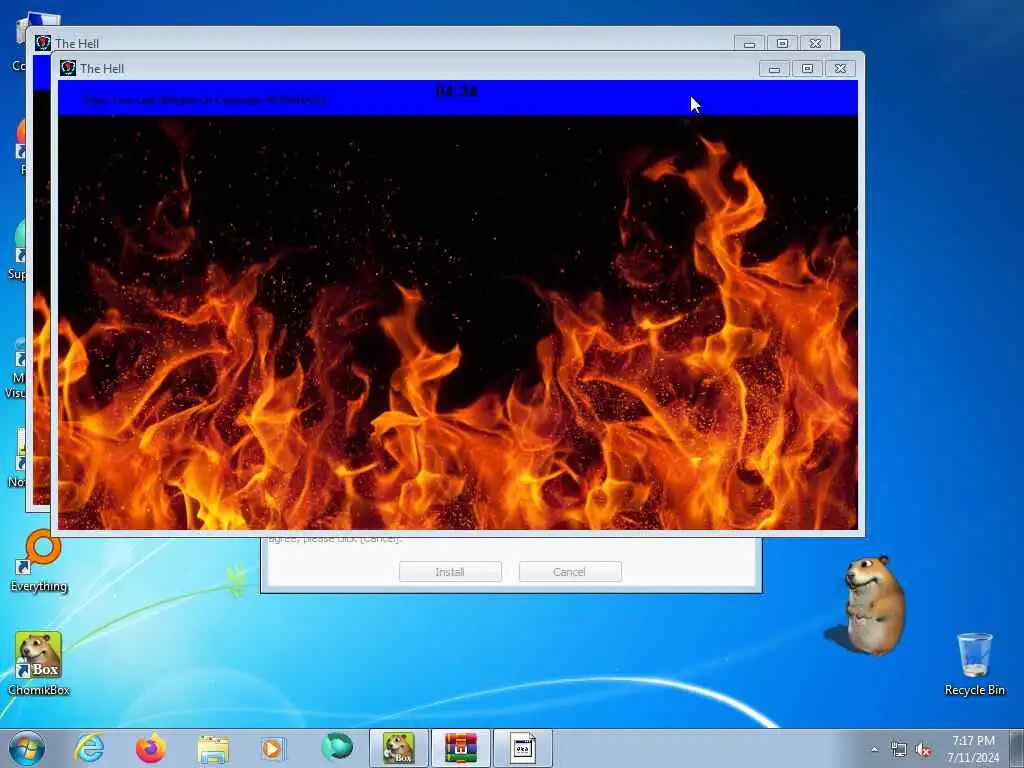This screenshot has width=1024, height=768.
Task: Click the front The Hell window title icon
Action: click(x=68, y=68)
